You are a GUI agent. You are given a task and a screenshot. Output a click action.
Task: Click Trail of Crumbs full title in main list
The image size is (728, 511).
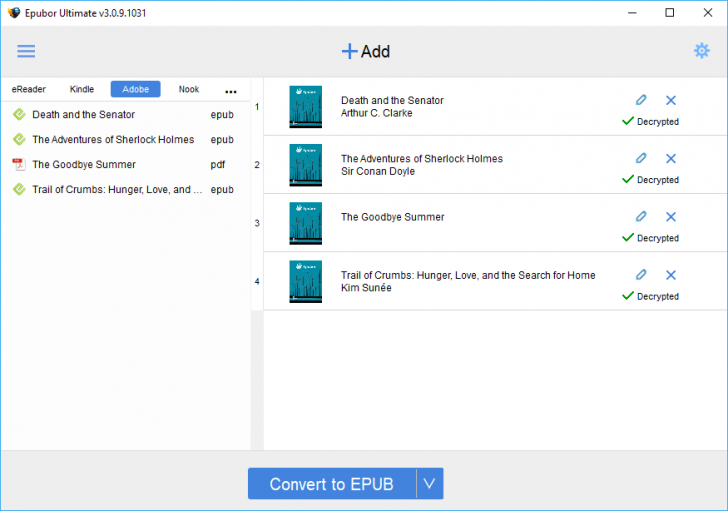[468, 275]
